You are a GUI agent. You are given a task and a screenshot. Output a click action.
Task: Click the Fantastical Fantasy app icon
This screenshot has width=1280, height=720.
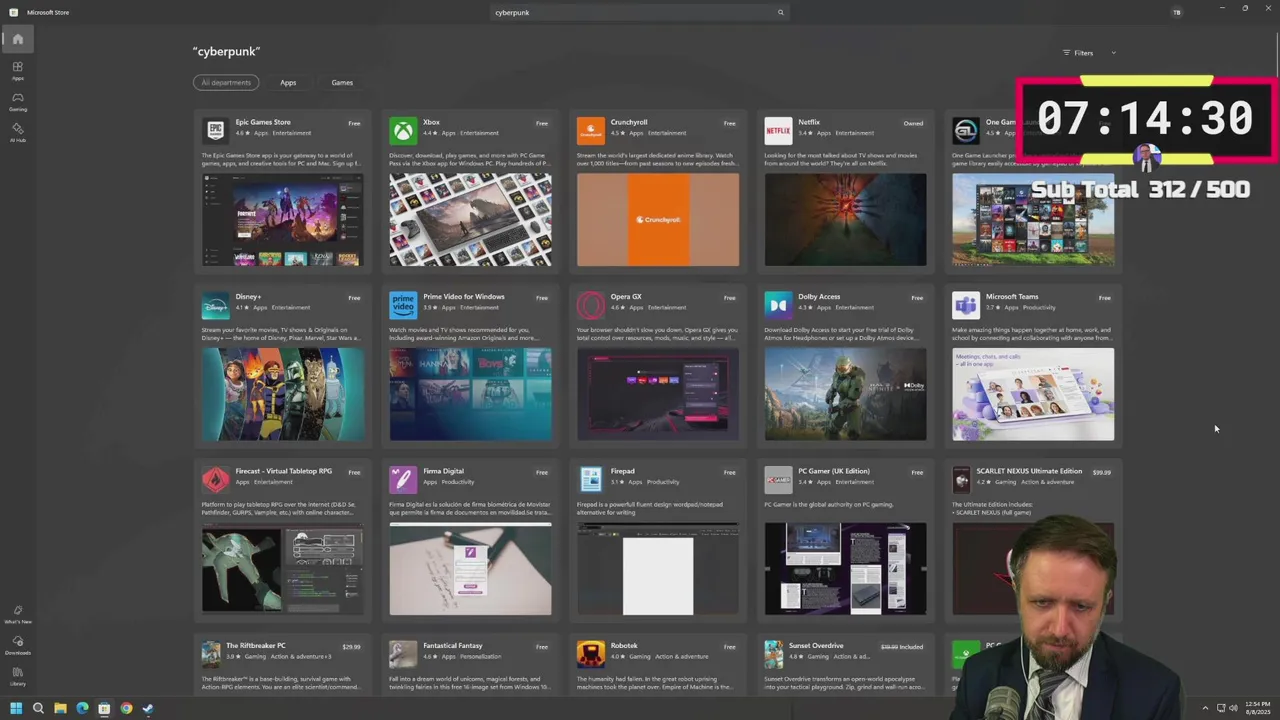[403, 654]
